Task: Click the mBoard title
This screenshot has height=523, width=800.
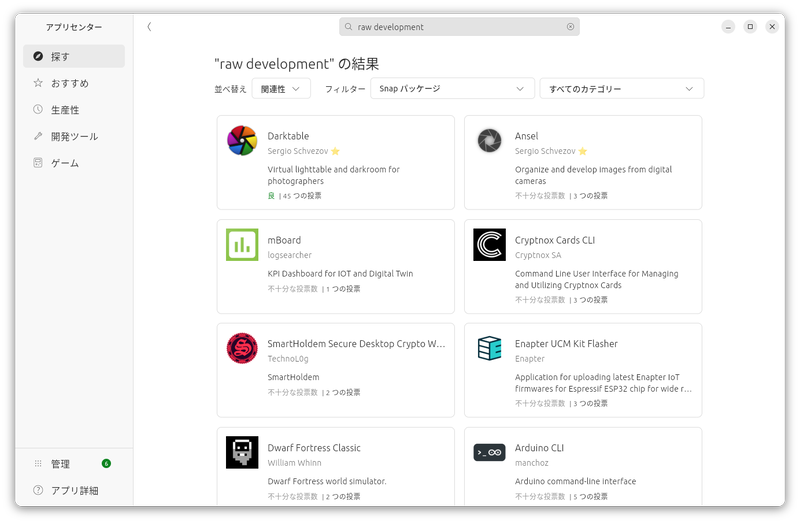Action: pyautogui.click(x=284, y=240)
